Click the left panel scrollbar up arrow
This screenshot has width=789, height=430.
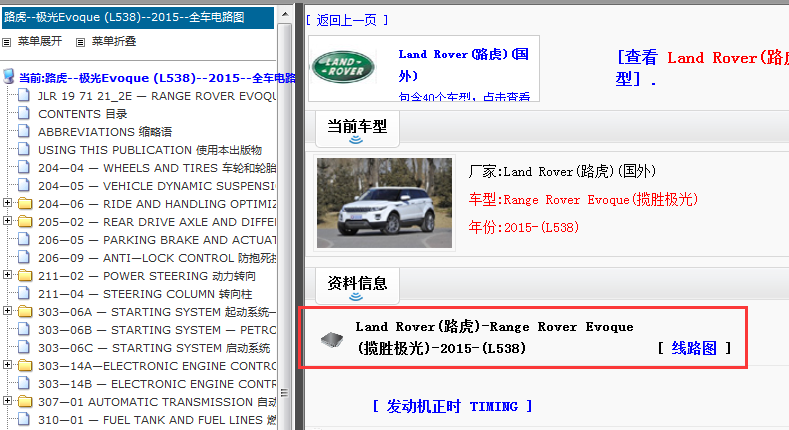(x=285, y=14)
